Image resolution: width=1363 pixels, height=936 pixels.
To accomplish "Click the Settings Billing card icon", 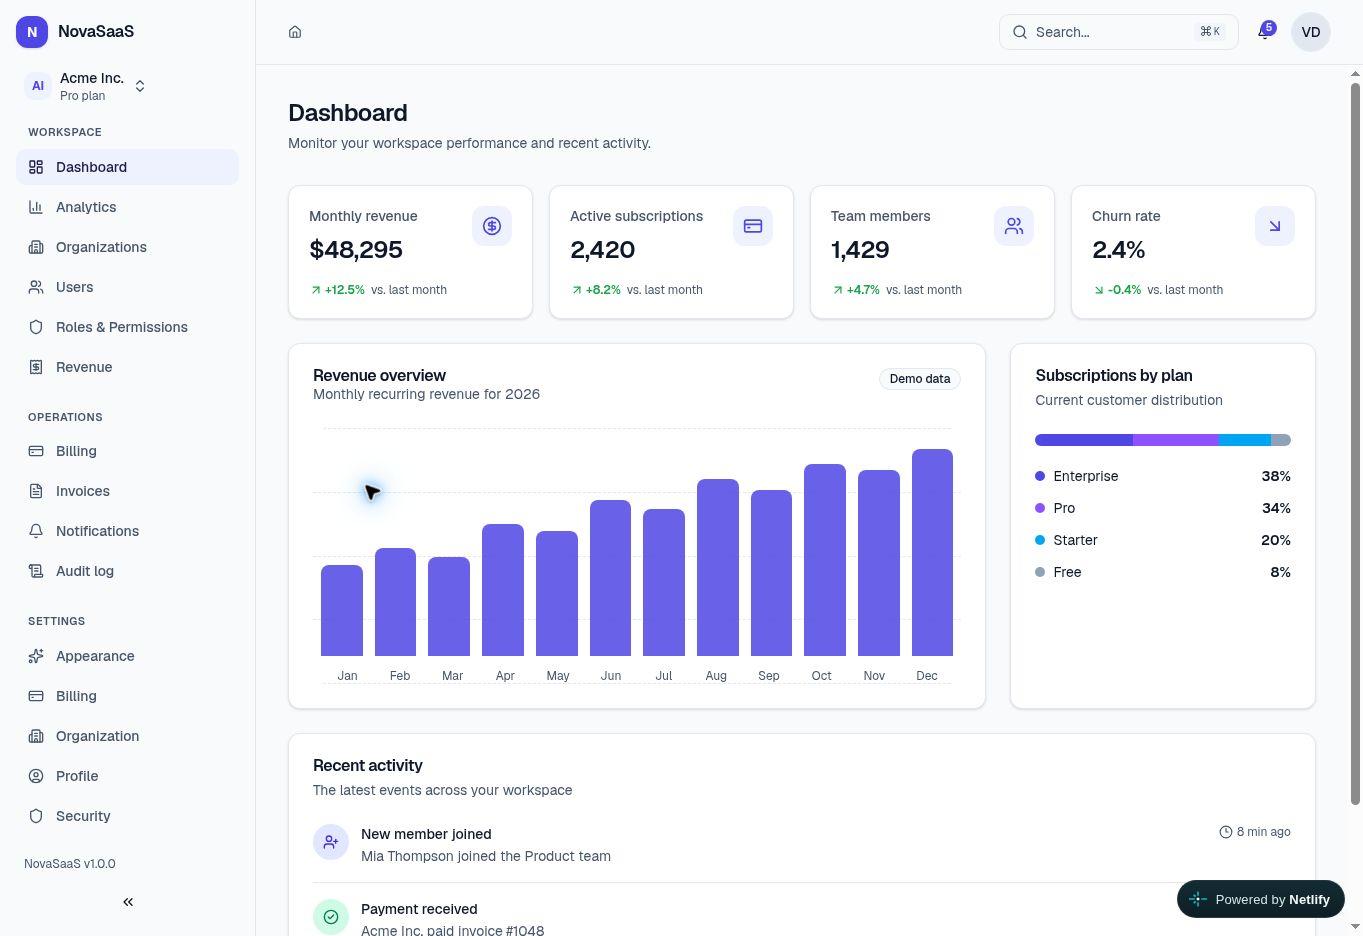I will (x=36, y=696).
